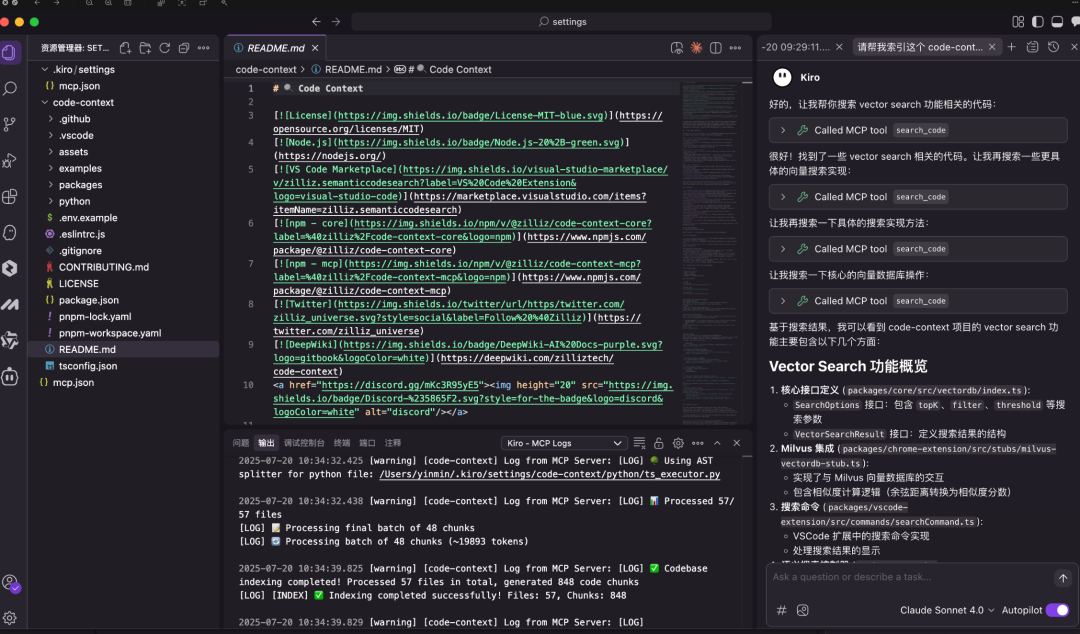
Task: Expand the .github folder
Action: pyautogui.click(x=124, y=119)
